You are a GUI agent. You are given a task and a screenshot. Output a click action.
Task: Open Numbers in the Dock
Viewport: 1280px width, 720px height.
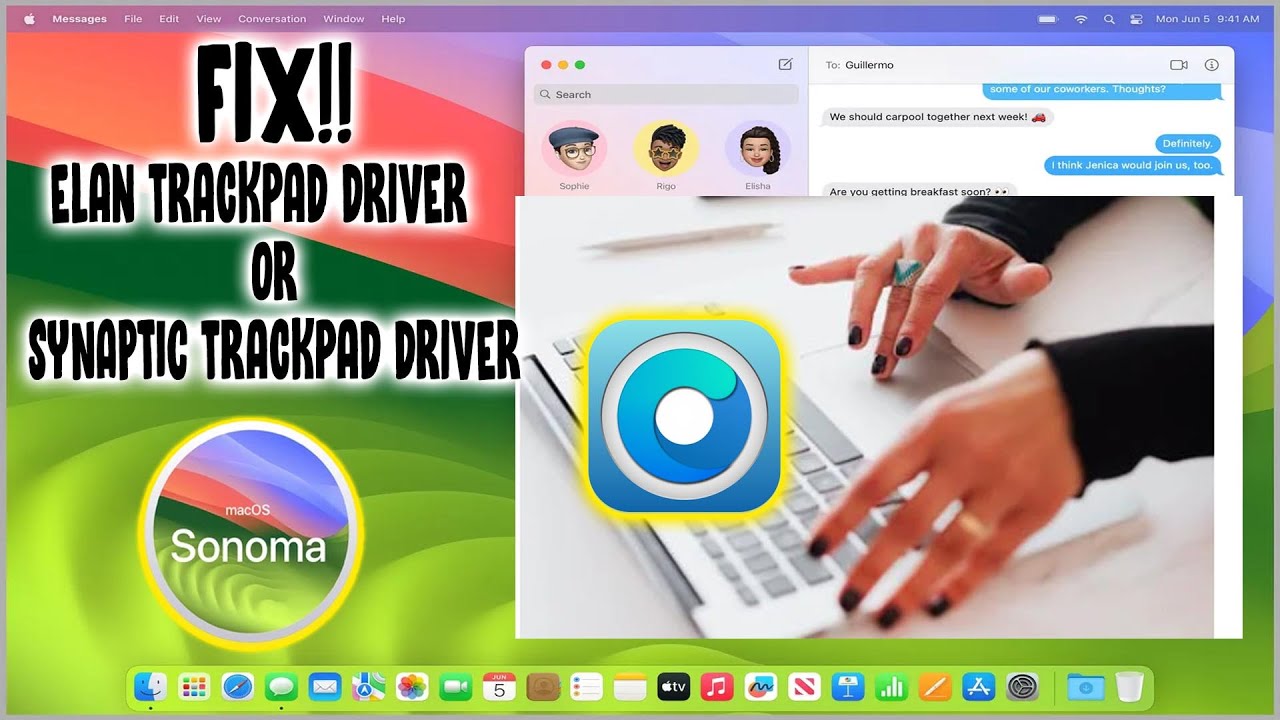(x=891, y=687)
